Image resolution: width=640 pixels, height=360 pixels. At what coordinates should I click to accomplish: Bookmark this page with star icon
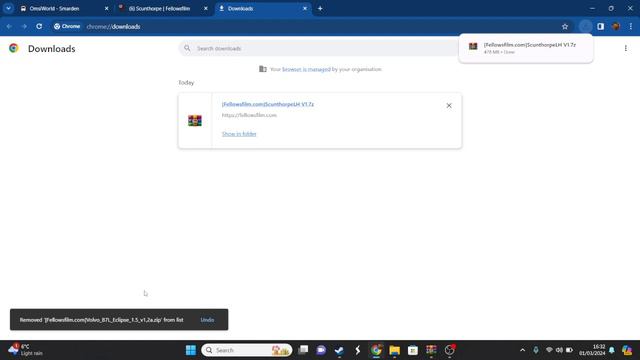(565, 27)
